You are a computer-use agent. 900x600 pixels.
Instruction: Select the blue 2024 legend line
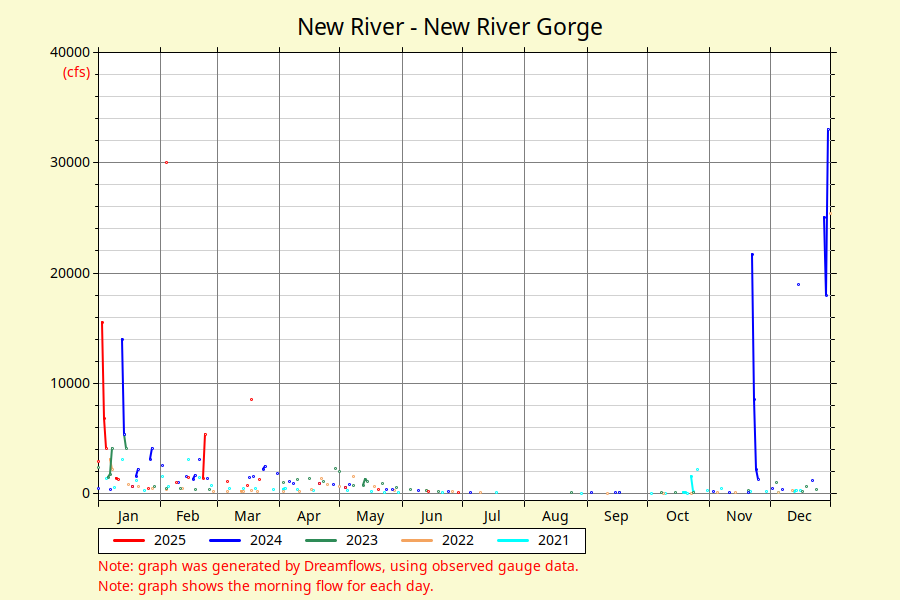225,540
